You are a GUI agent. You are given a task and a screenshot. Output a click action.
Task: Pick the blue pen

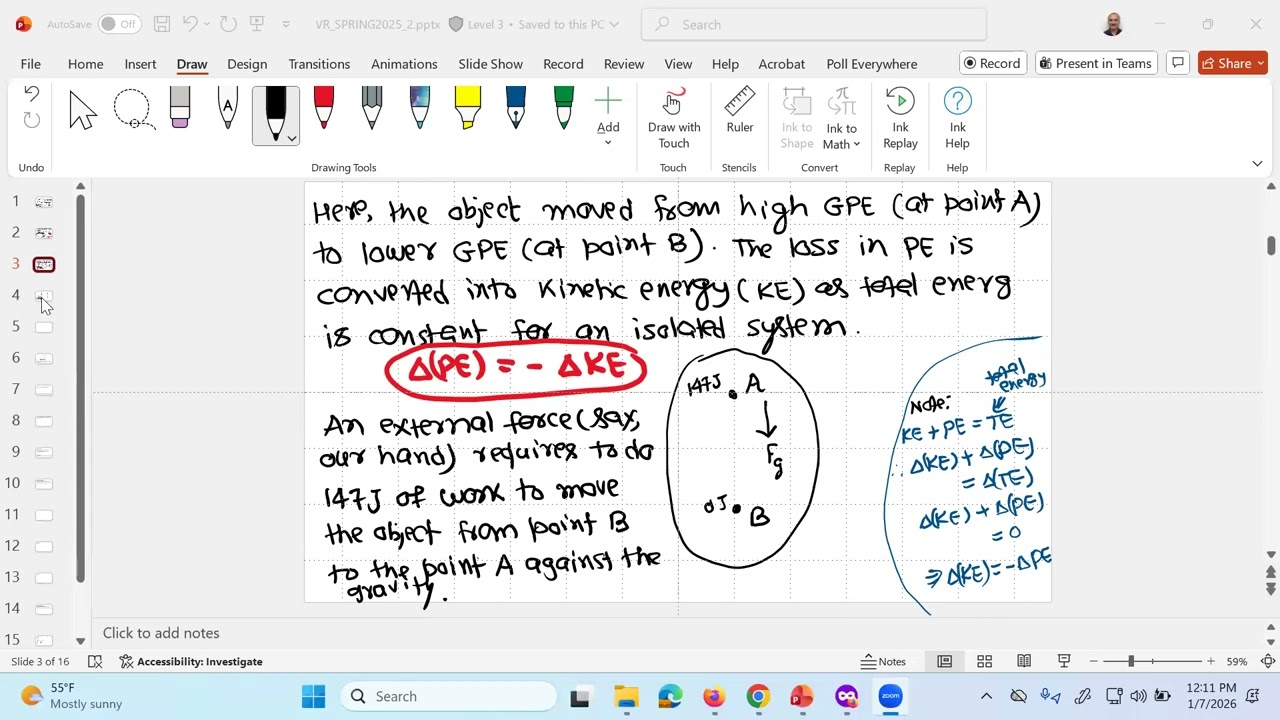click(x=515, y=108)
